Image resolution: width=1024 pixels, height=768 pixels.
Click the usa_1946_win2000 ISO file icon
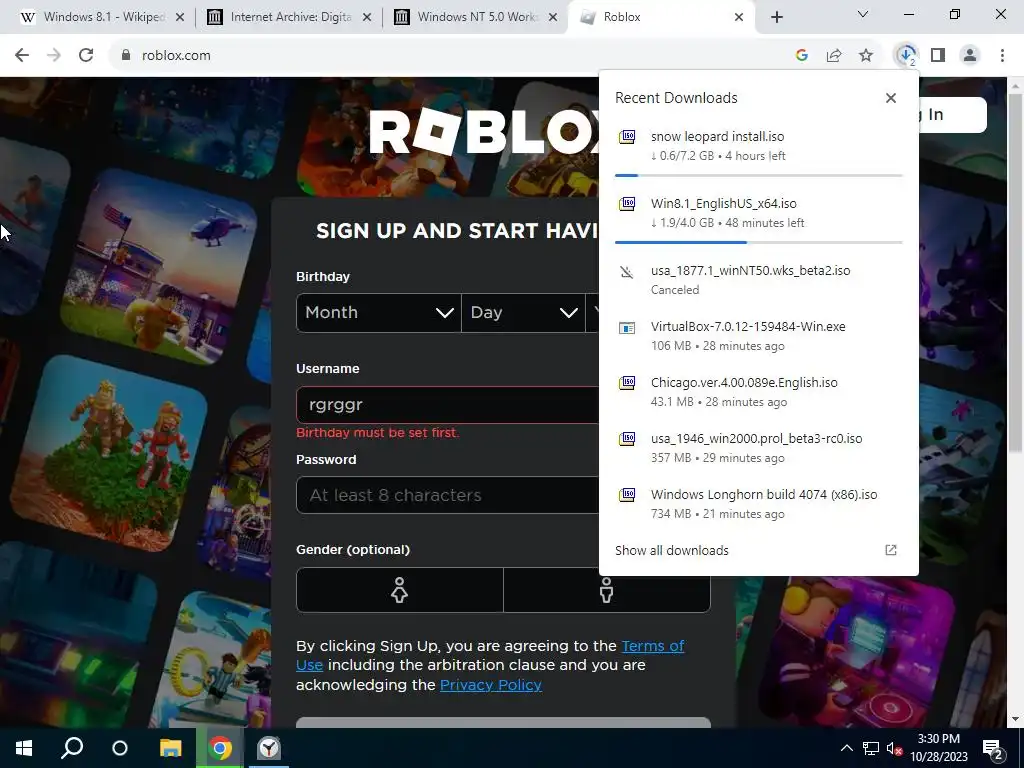627,439
